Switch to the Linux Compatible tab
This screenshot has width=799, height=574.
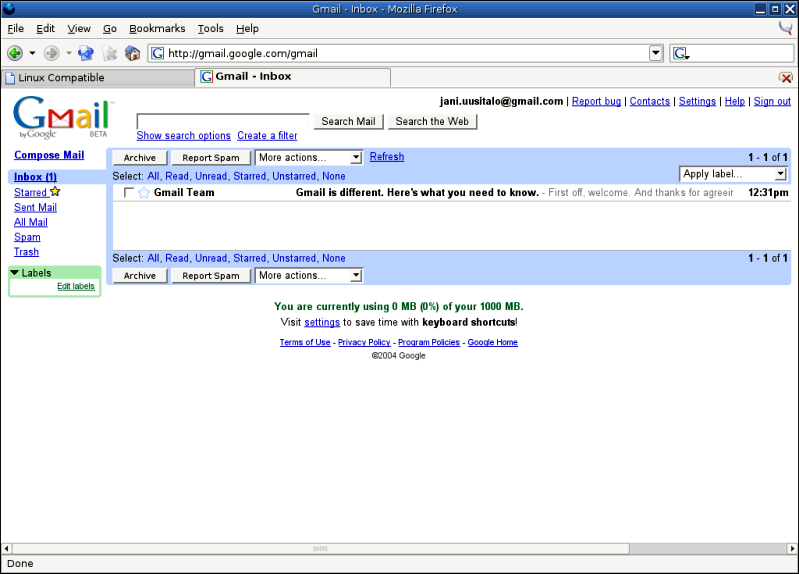point(97,77)
